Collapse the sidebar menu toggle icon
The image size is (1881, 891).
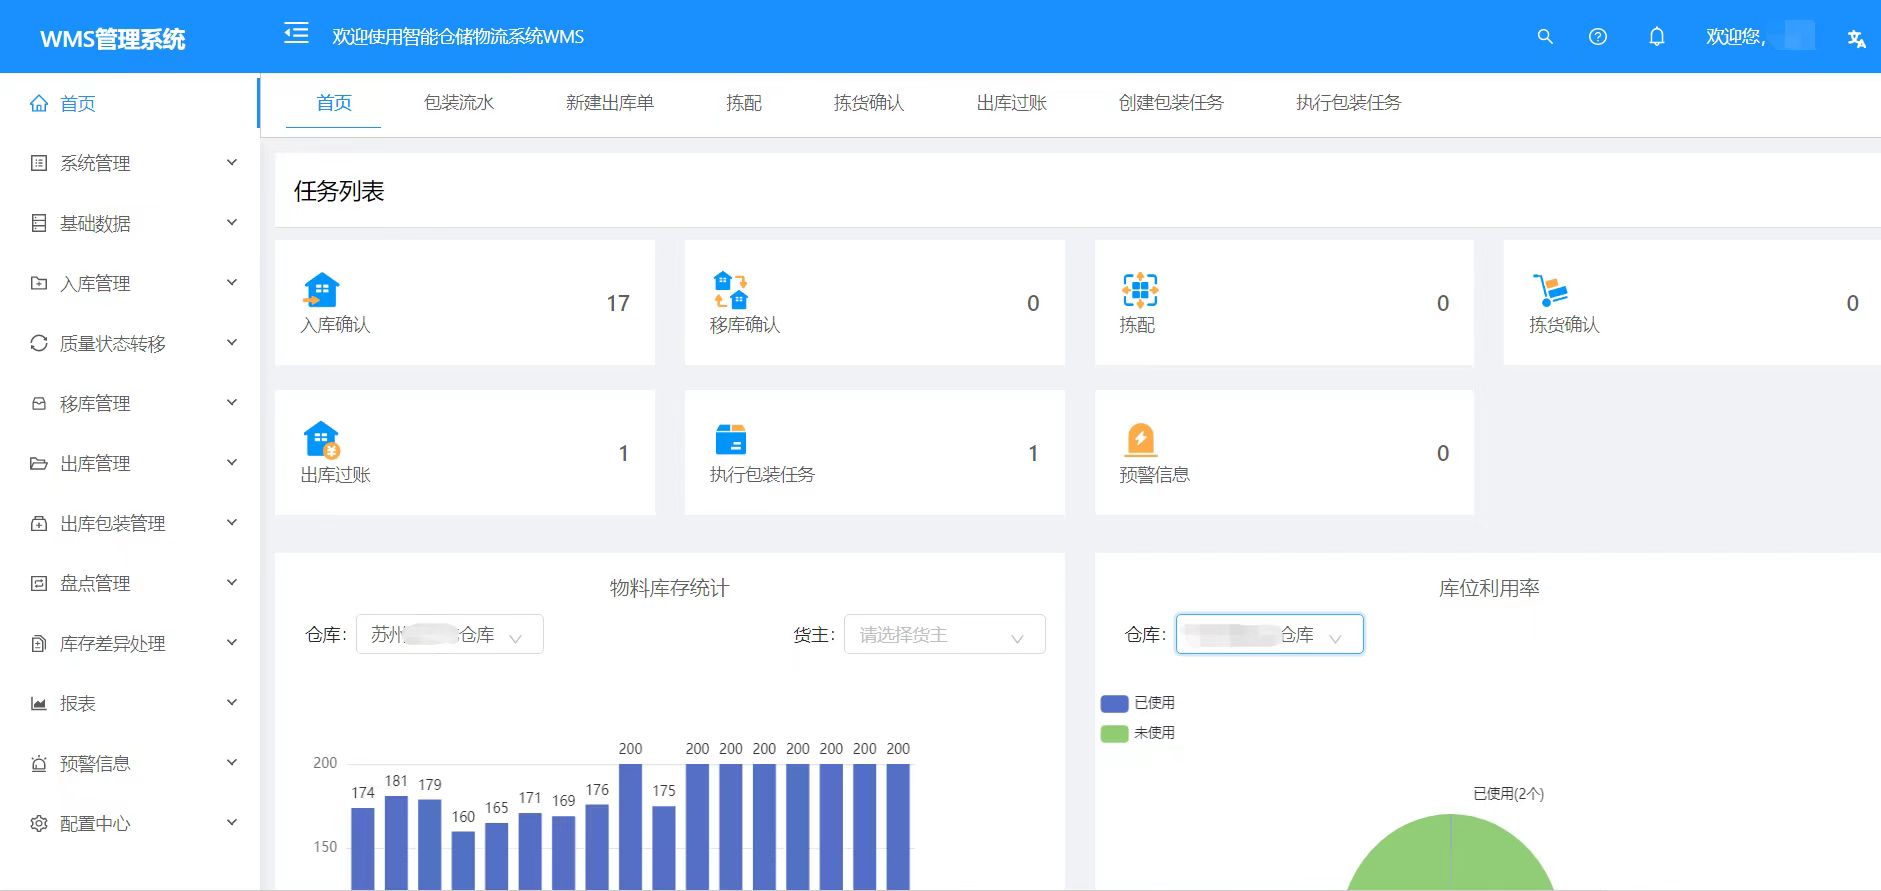coord(296,34)
